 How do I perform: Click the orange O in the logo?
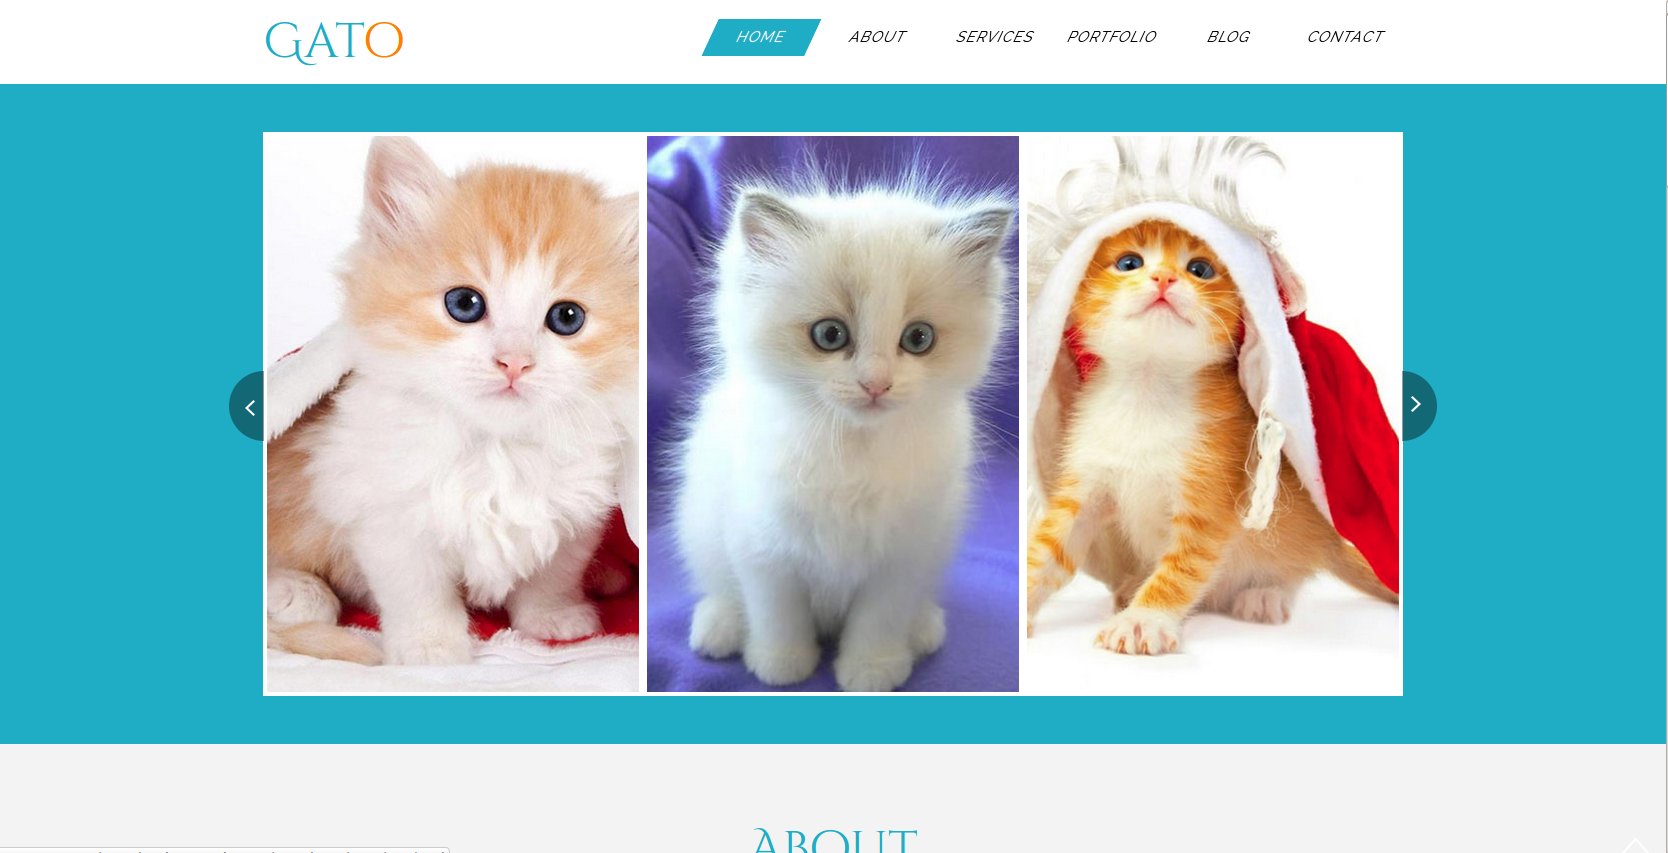384,41
